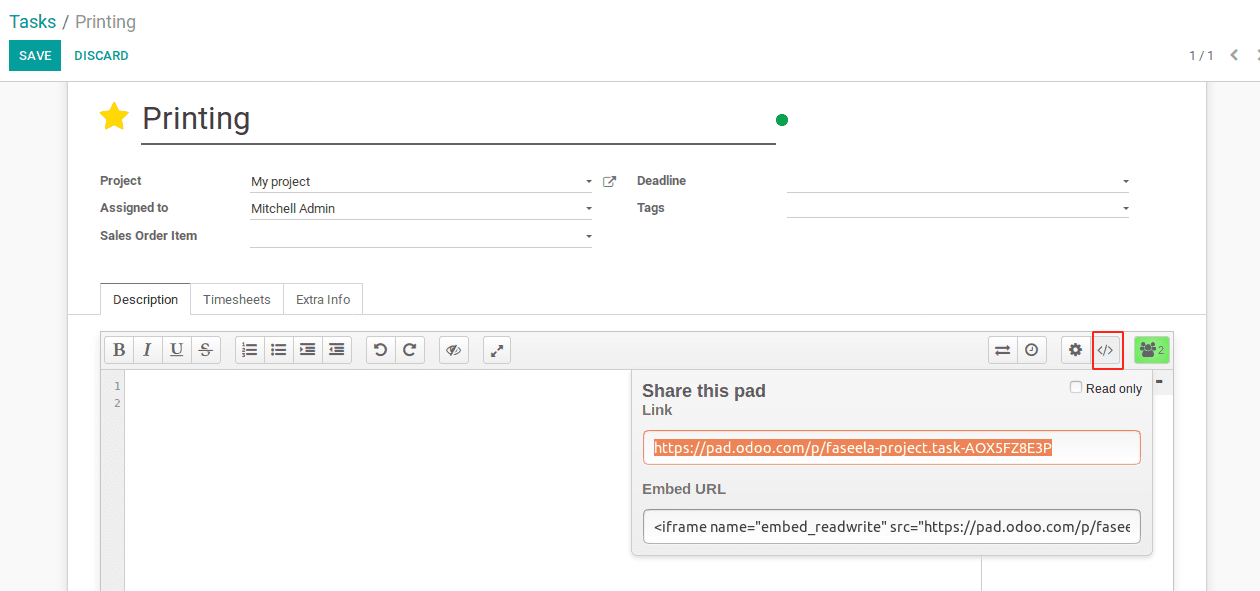Open the My project external link icon
1260x591 pixels.
pyautogui.click(x=610, y=182)
